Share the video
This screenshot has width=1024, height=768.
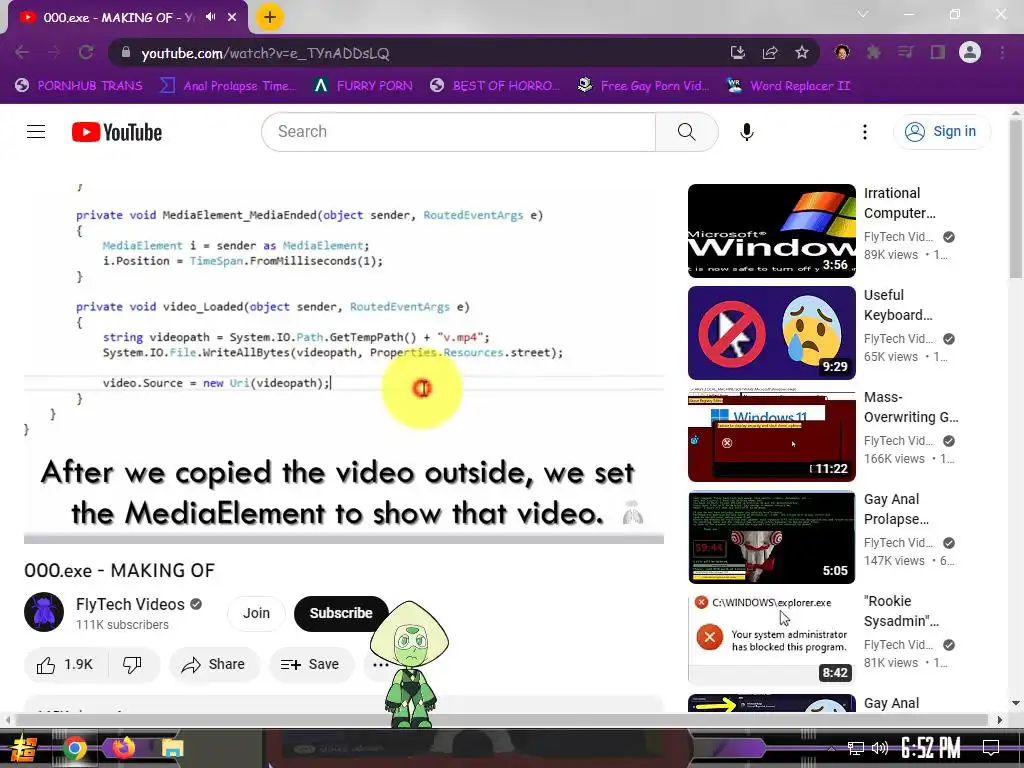pyautogui.click(x=214, y=665)
